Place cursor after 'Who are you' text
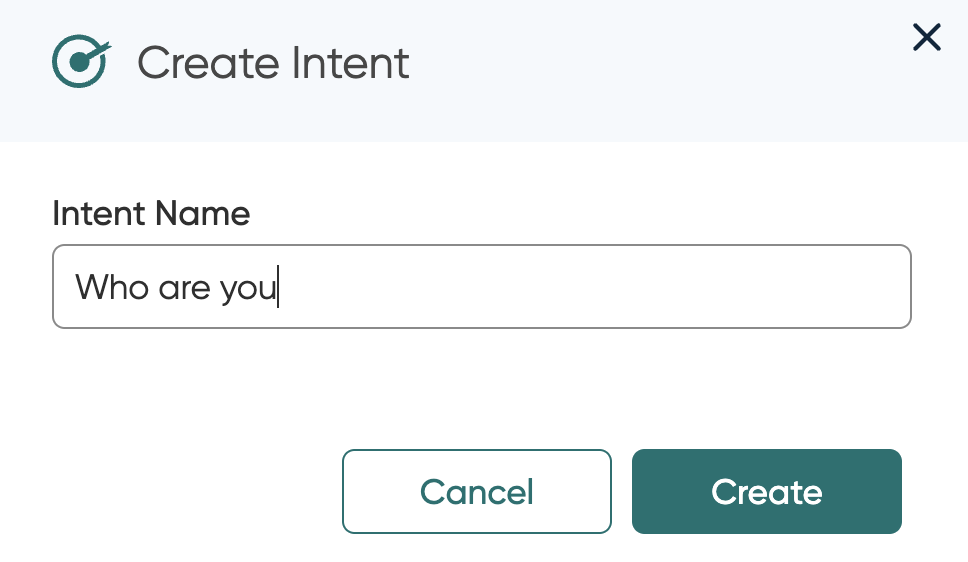 tap(279, 287)
